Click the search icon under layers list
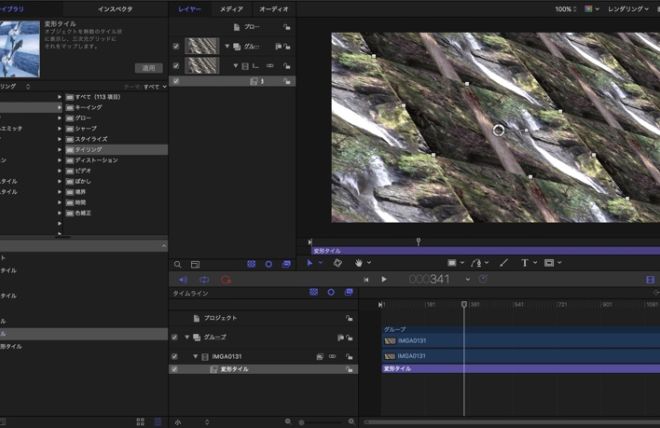Image resolution: width=660 pixels, height=428 pixels. (x=178, y=264)
